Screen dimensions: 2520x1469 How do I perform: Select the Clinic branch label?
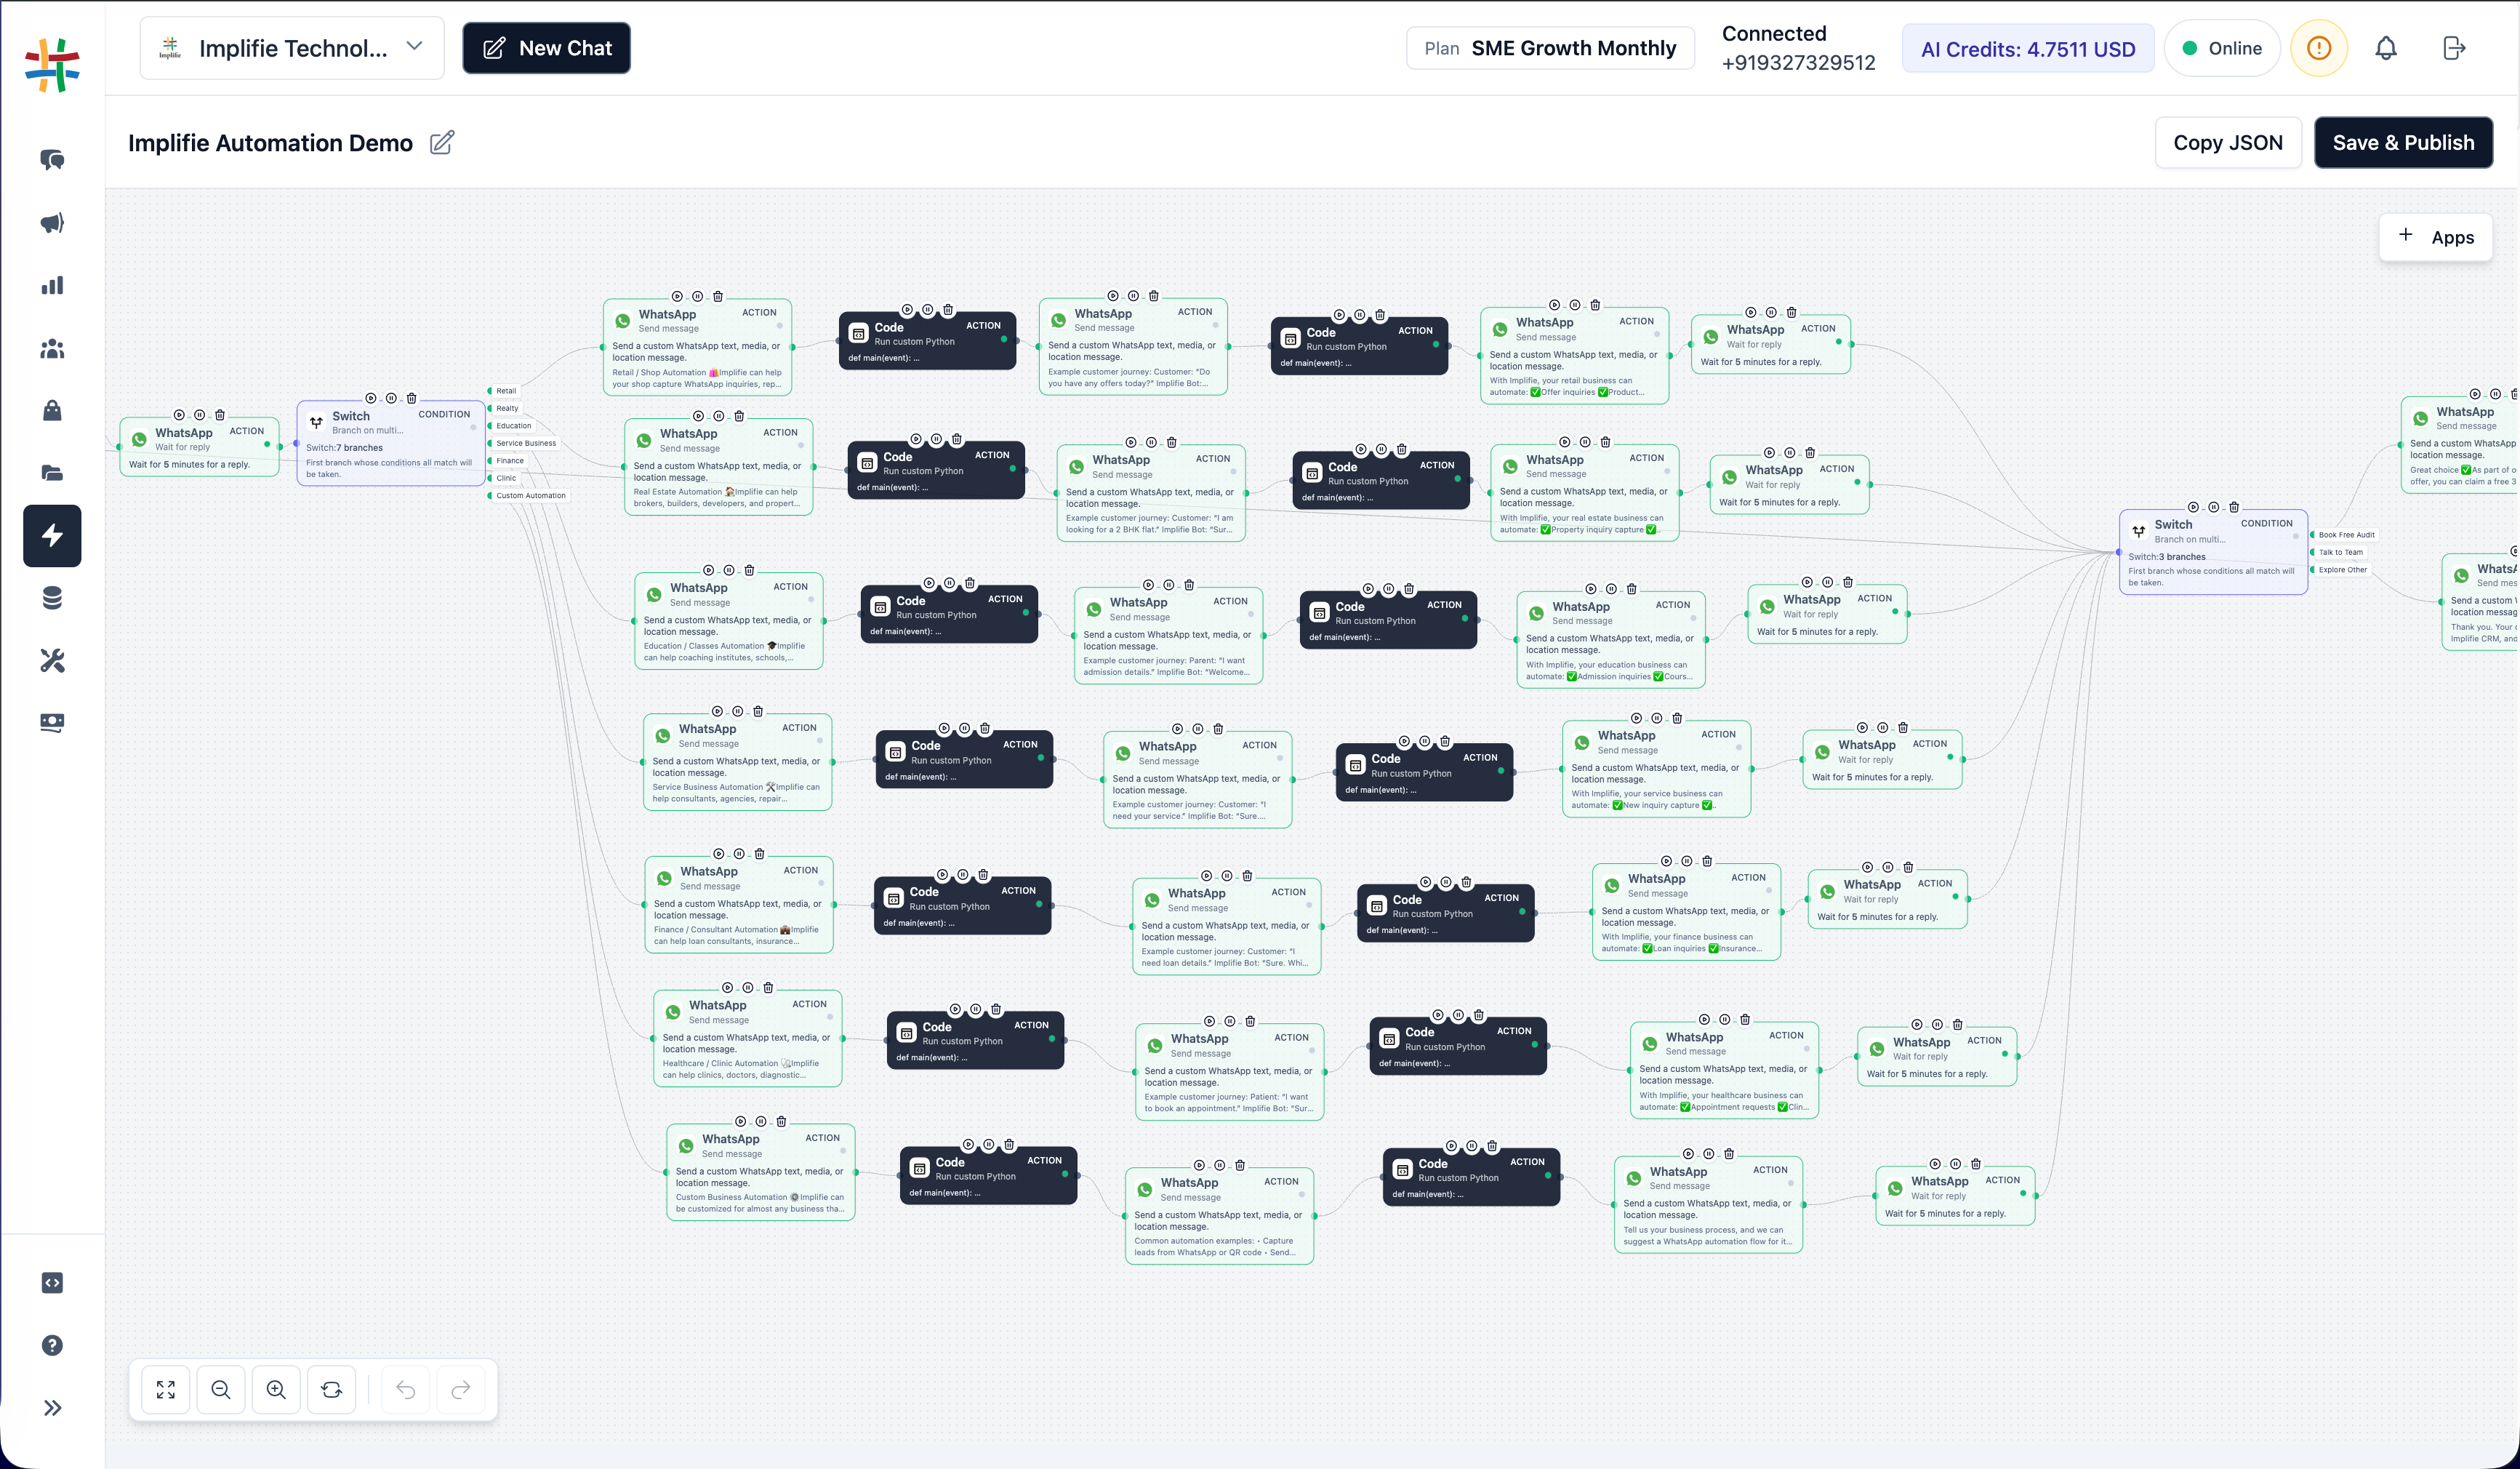(506, 478)
